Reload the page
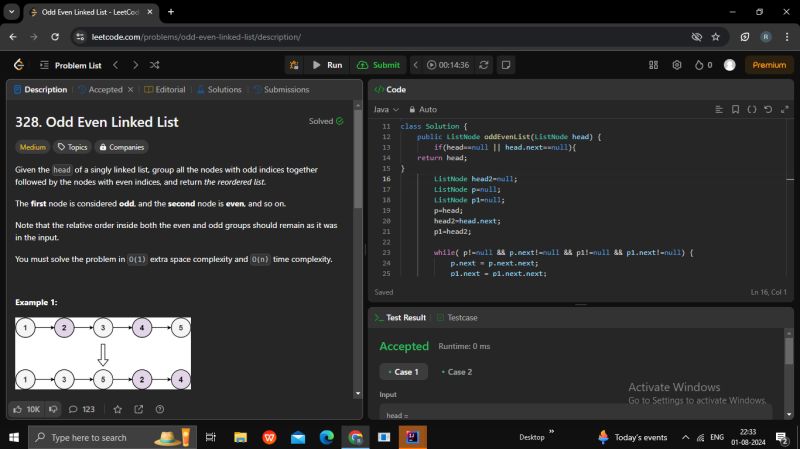 pos(55,37)
